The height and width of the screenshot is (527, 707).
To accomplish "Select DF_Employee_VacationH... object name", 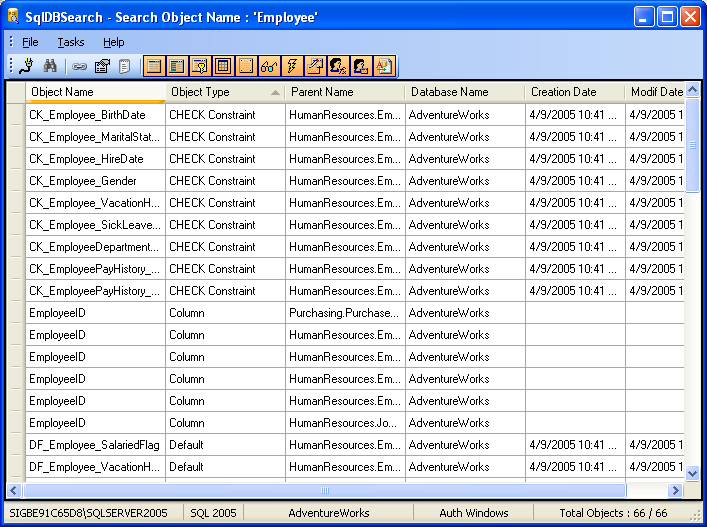I will 94,467.
